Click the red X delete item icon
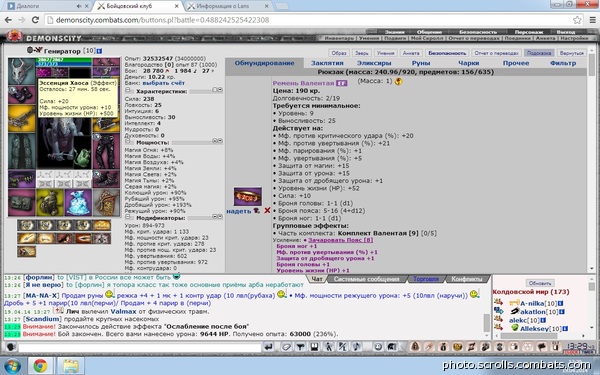The height and width of the screenshot is (375, 600). tap(267, 210)
